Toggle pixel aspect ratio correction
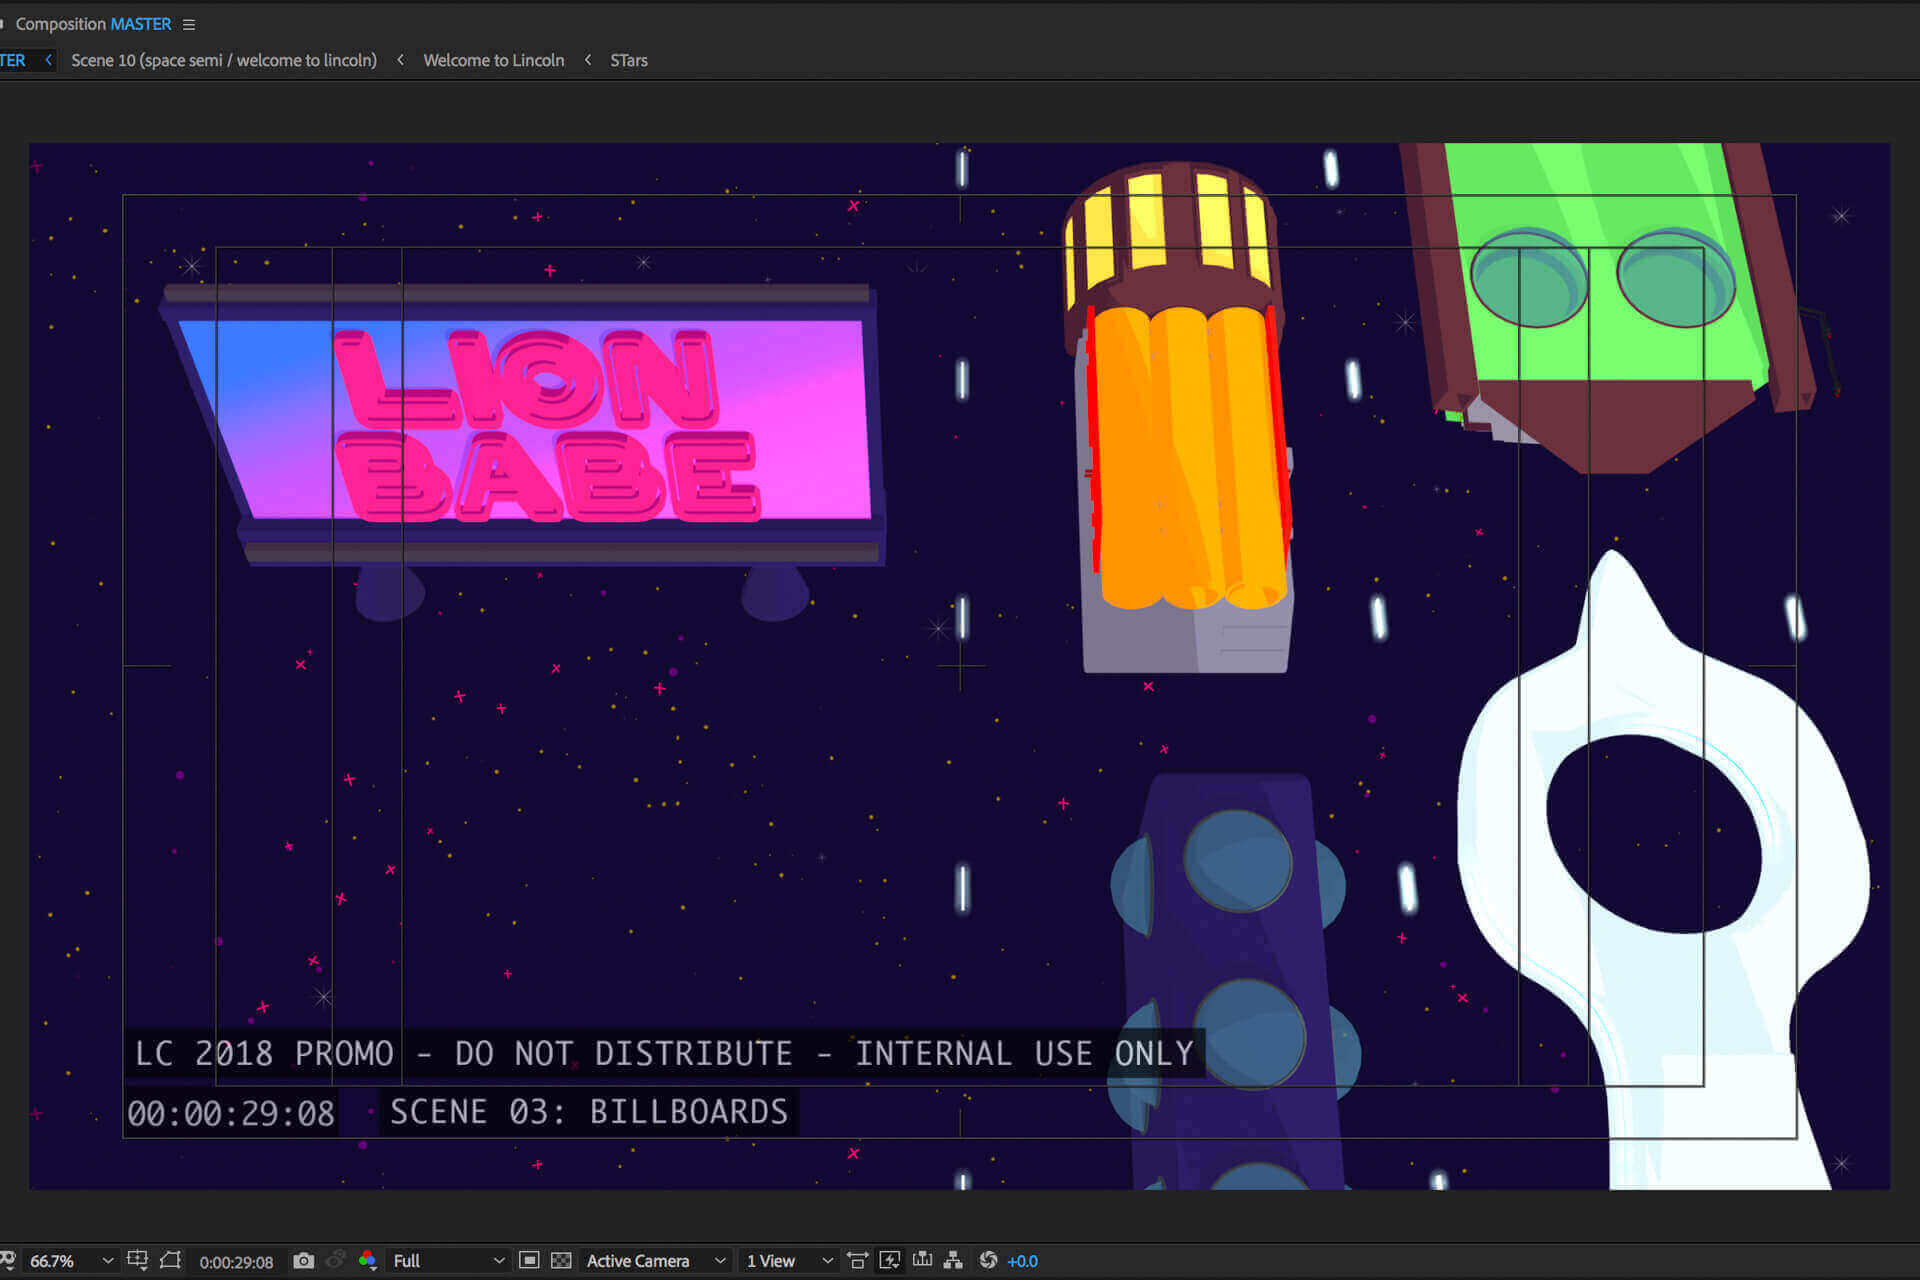 click(857, 1260)
